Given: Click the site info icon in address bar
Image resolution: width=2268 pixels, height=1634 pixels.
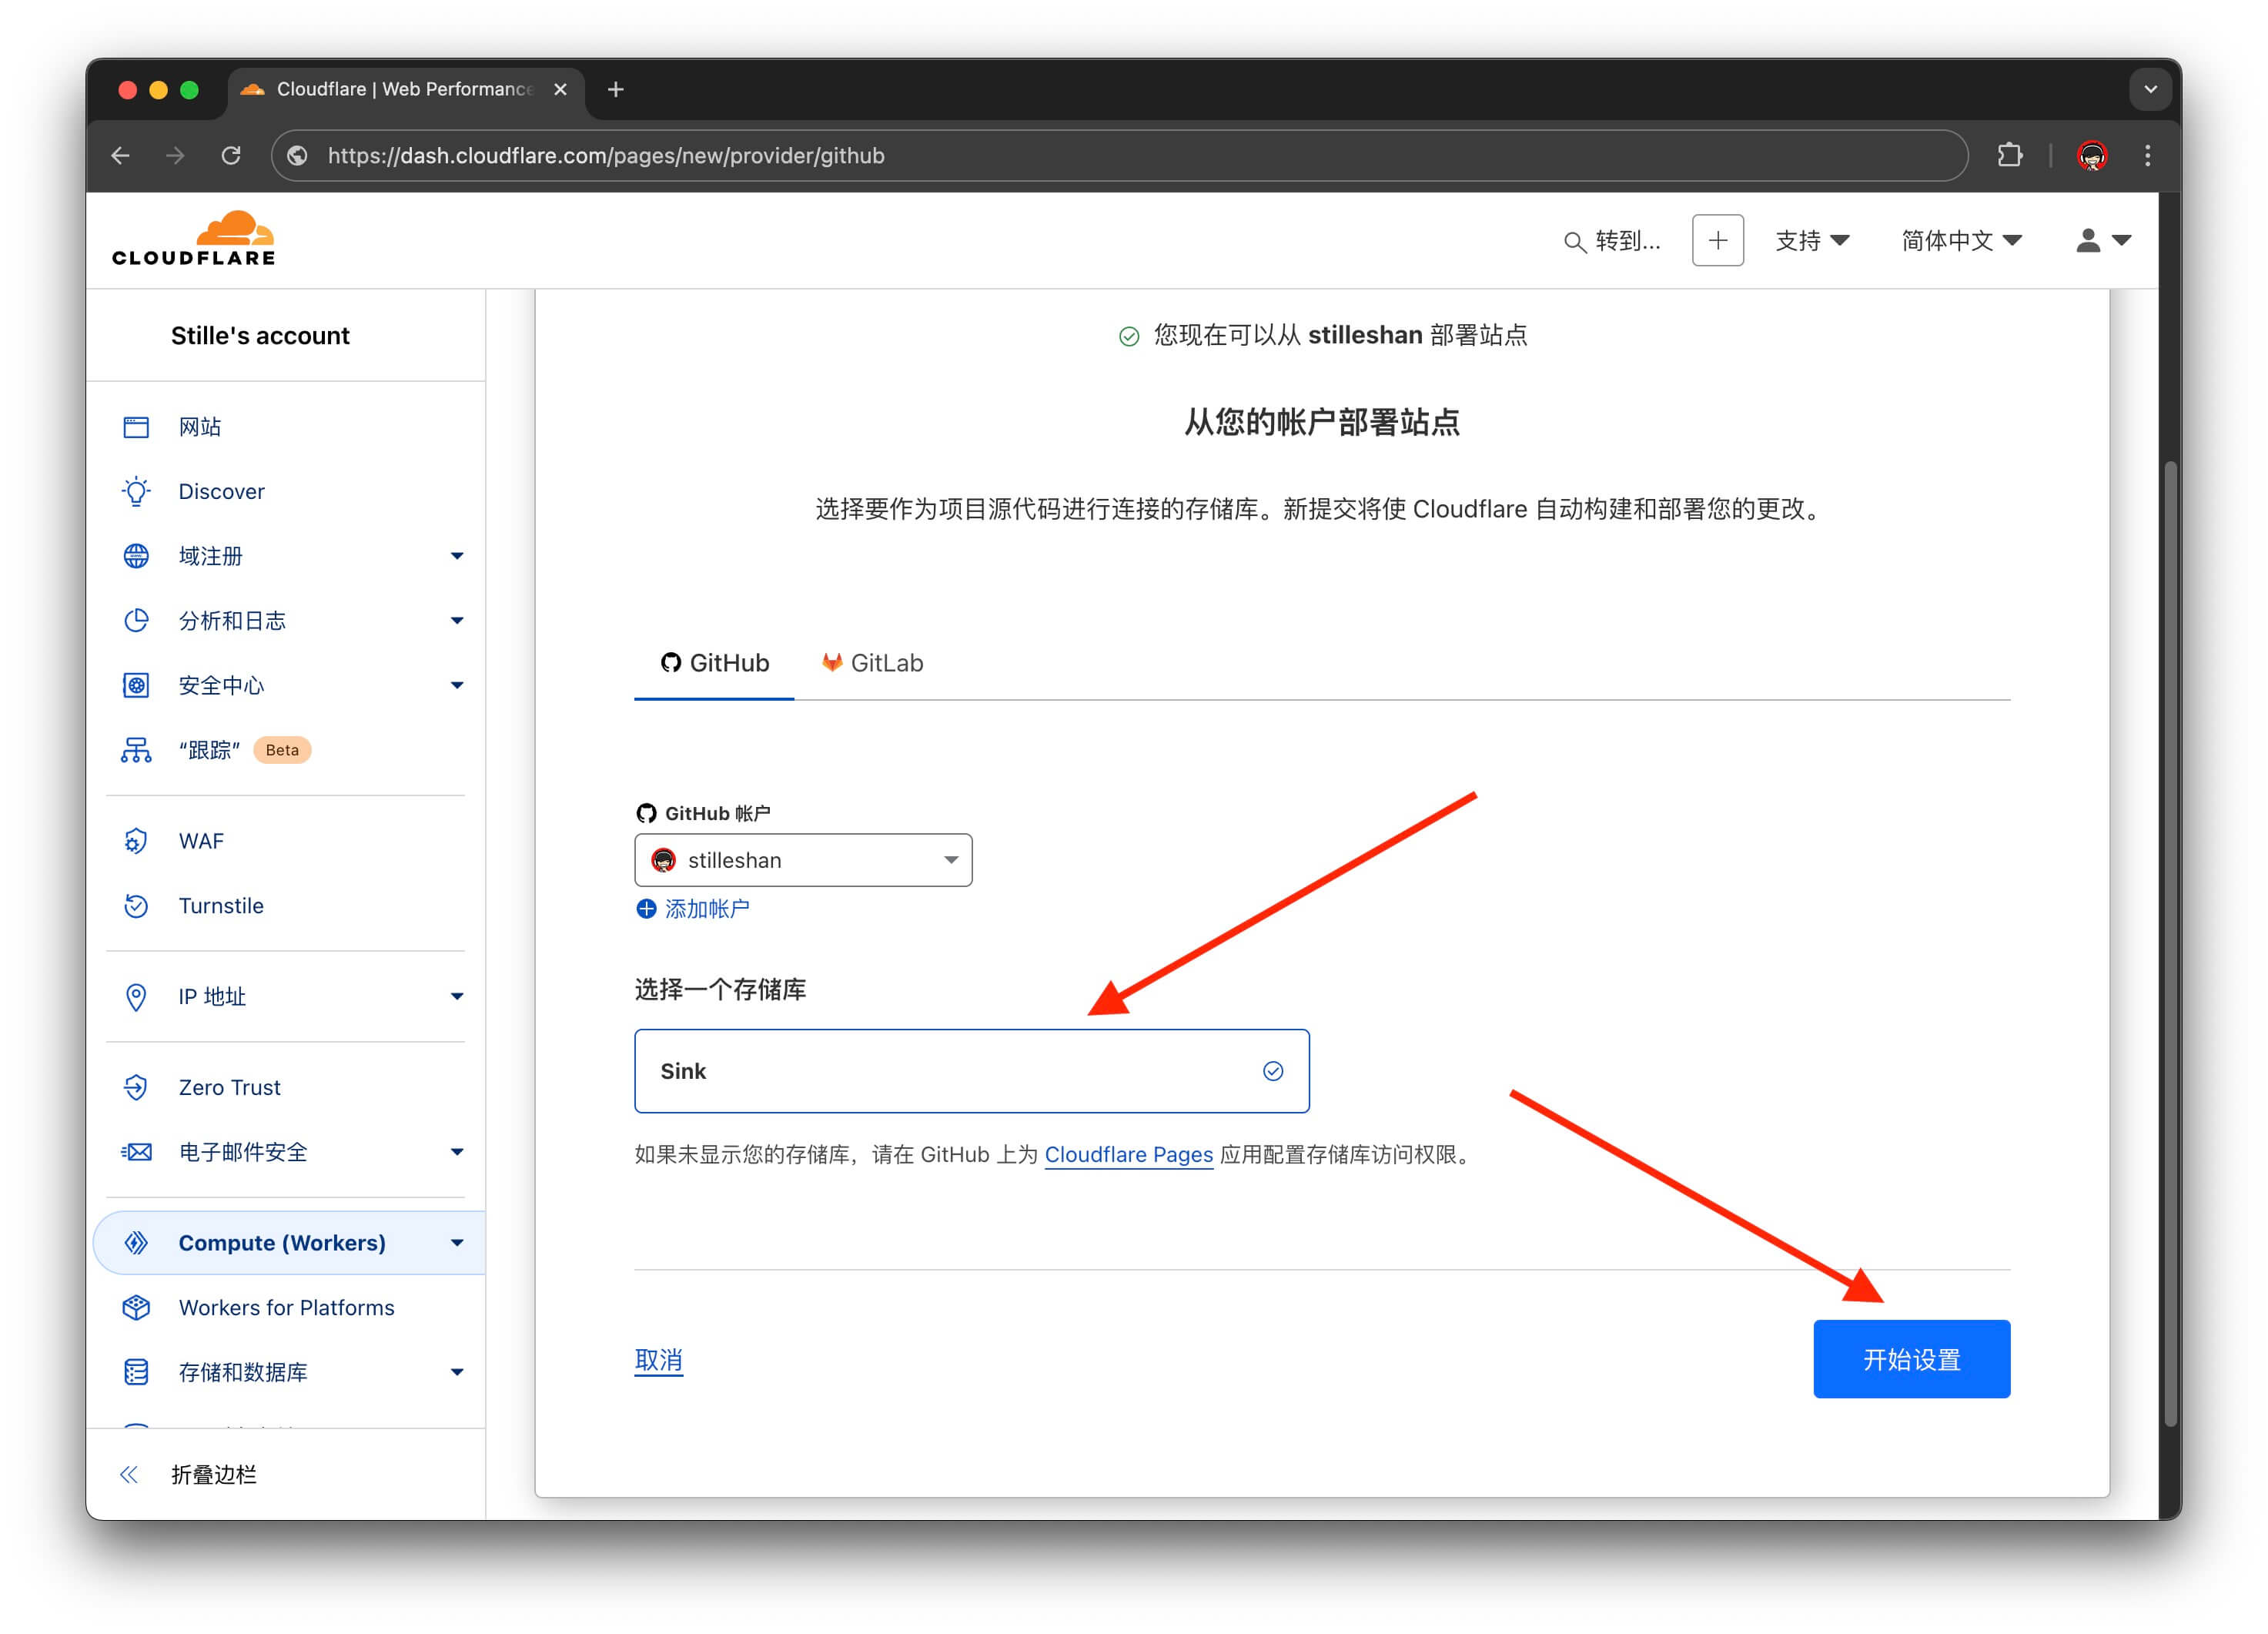Looking at the screenshot, I should pyautogui.click(x=297, y=155).
